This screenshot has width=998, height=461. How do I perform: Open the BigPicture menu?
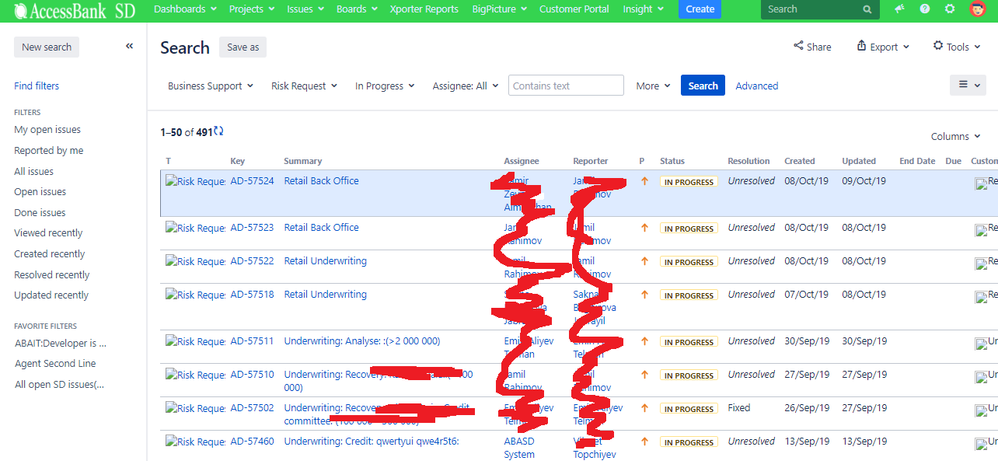pos(499,9)
